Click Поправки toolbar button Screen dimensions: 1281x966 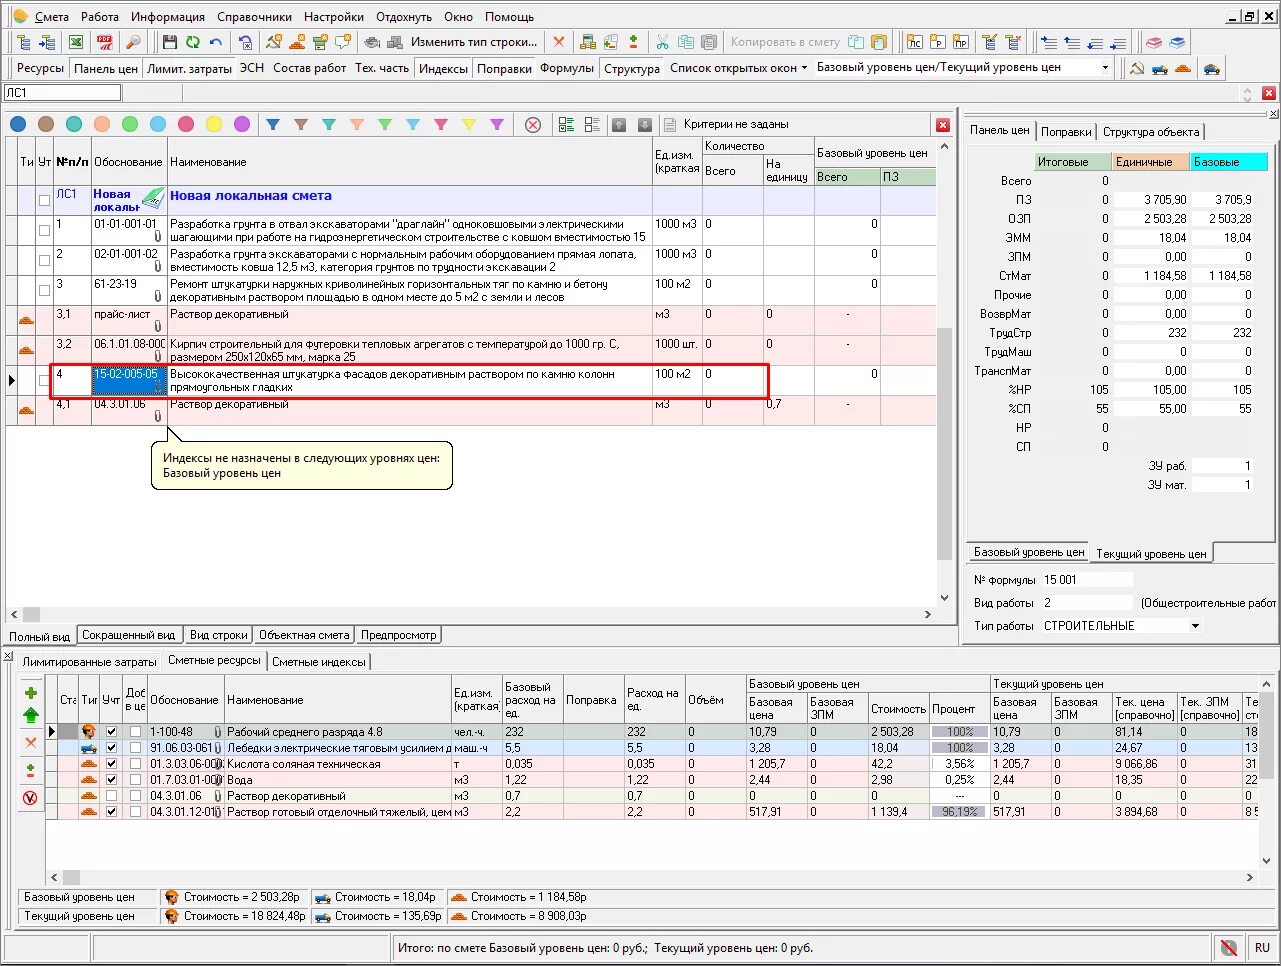[504, 68]
